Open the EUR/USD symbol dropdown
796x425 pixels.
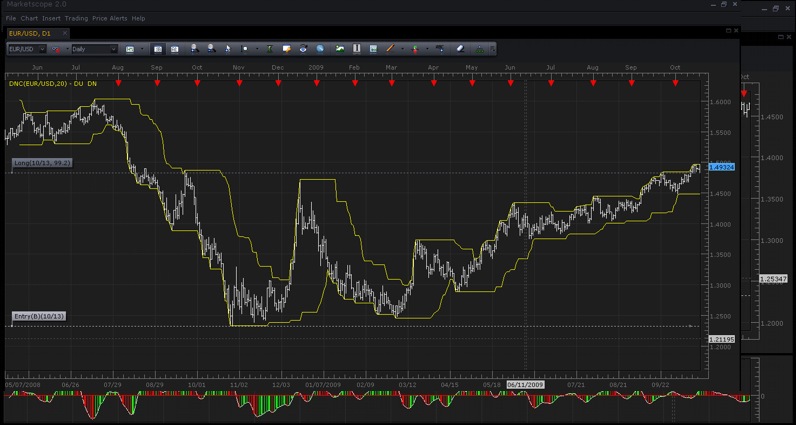pos(27,49)
